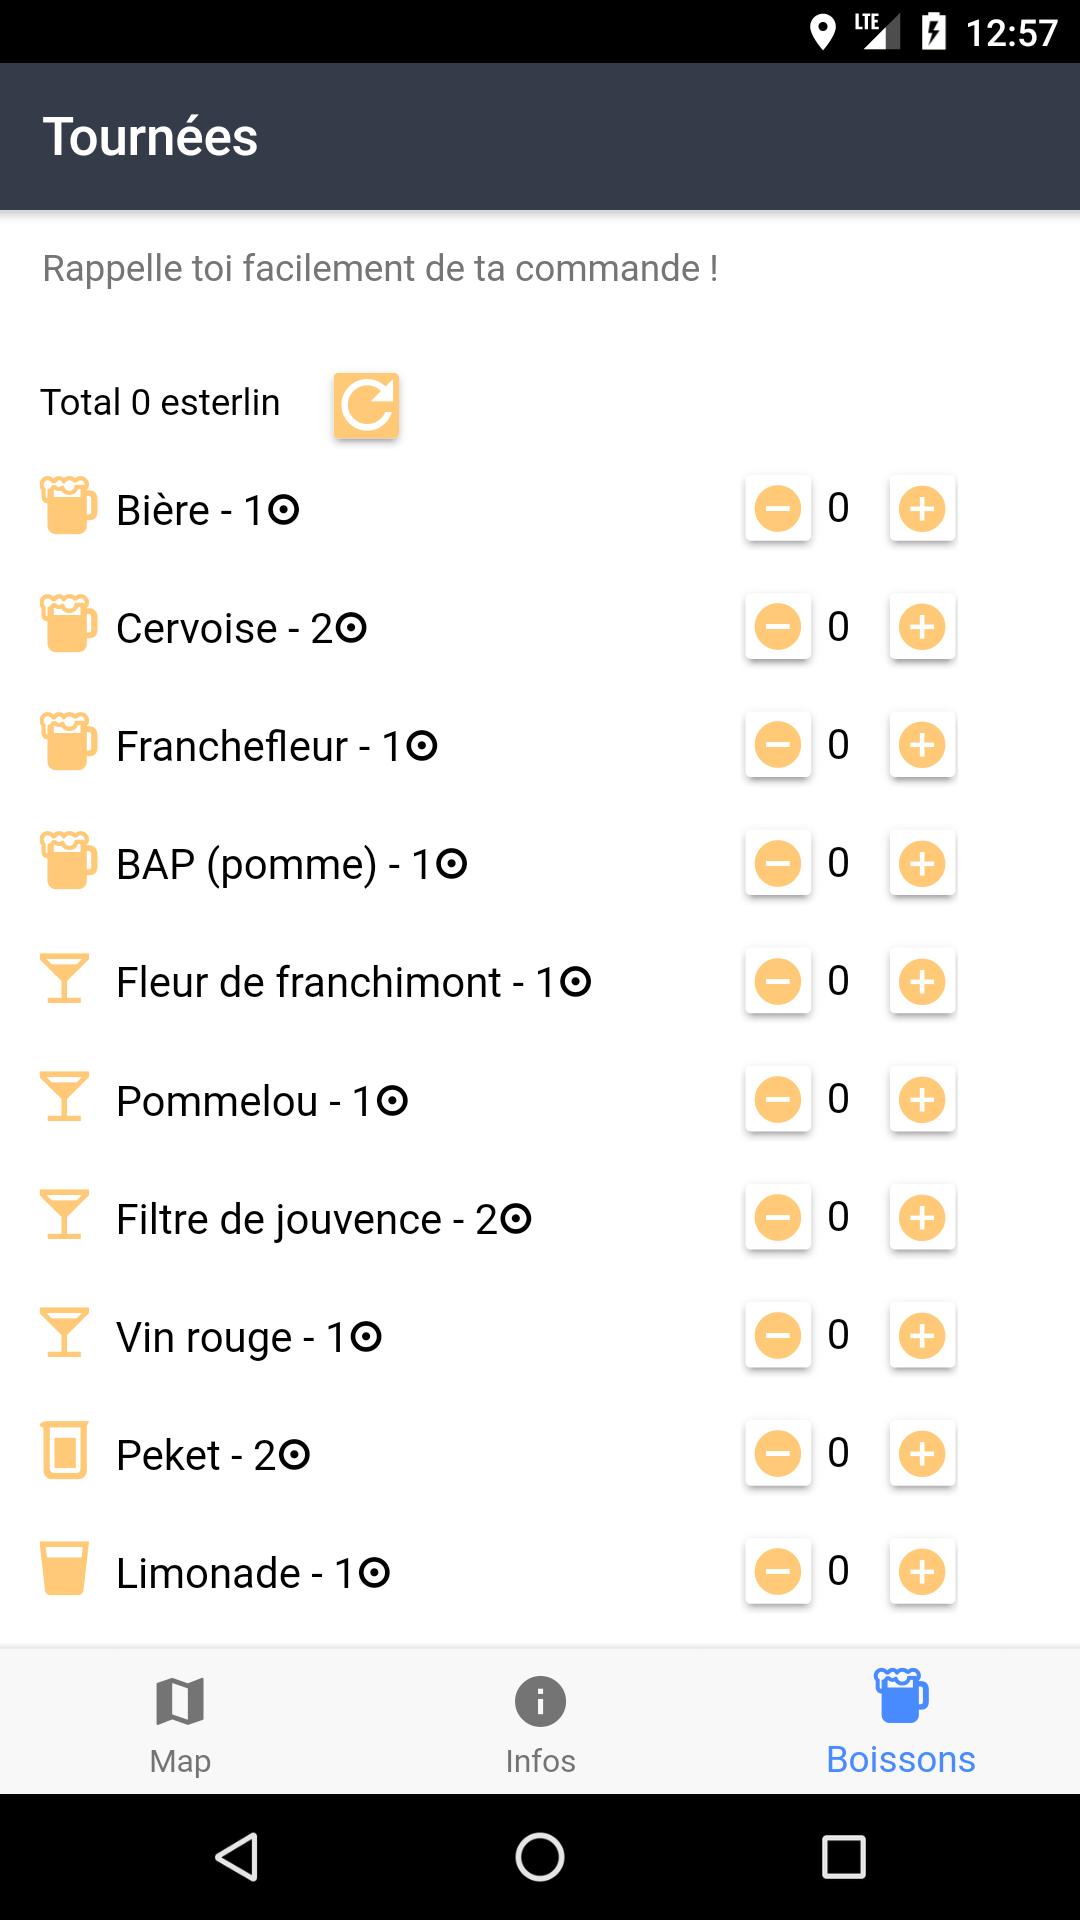Increase Cervoise quantity
The height and width of the screenshot is (1920, 1080).
pyautogui.click(x=922, y=626)
